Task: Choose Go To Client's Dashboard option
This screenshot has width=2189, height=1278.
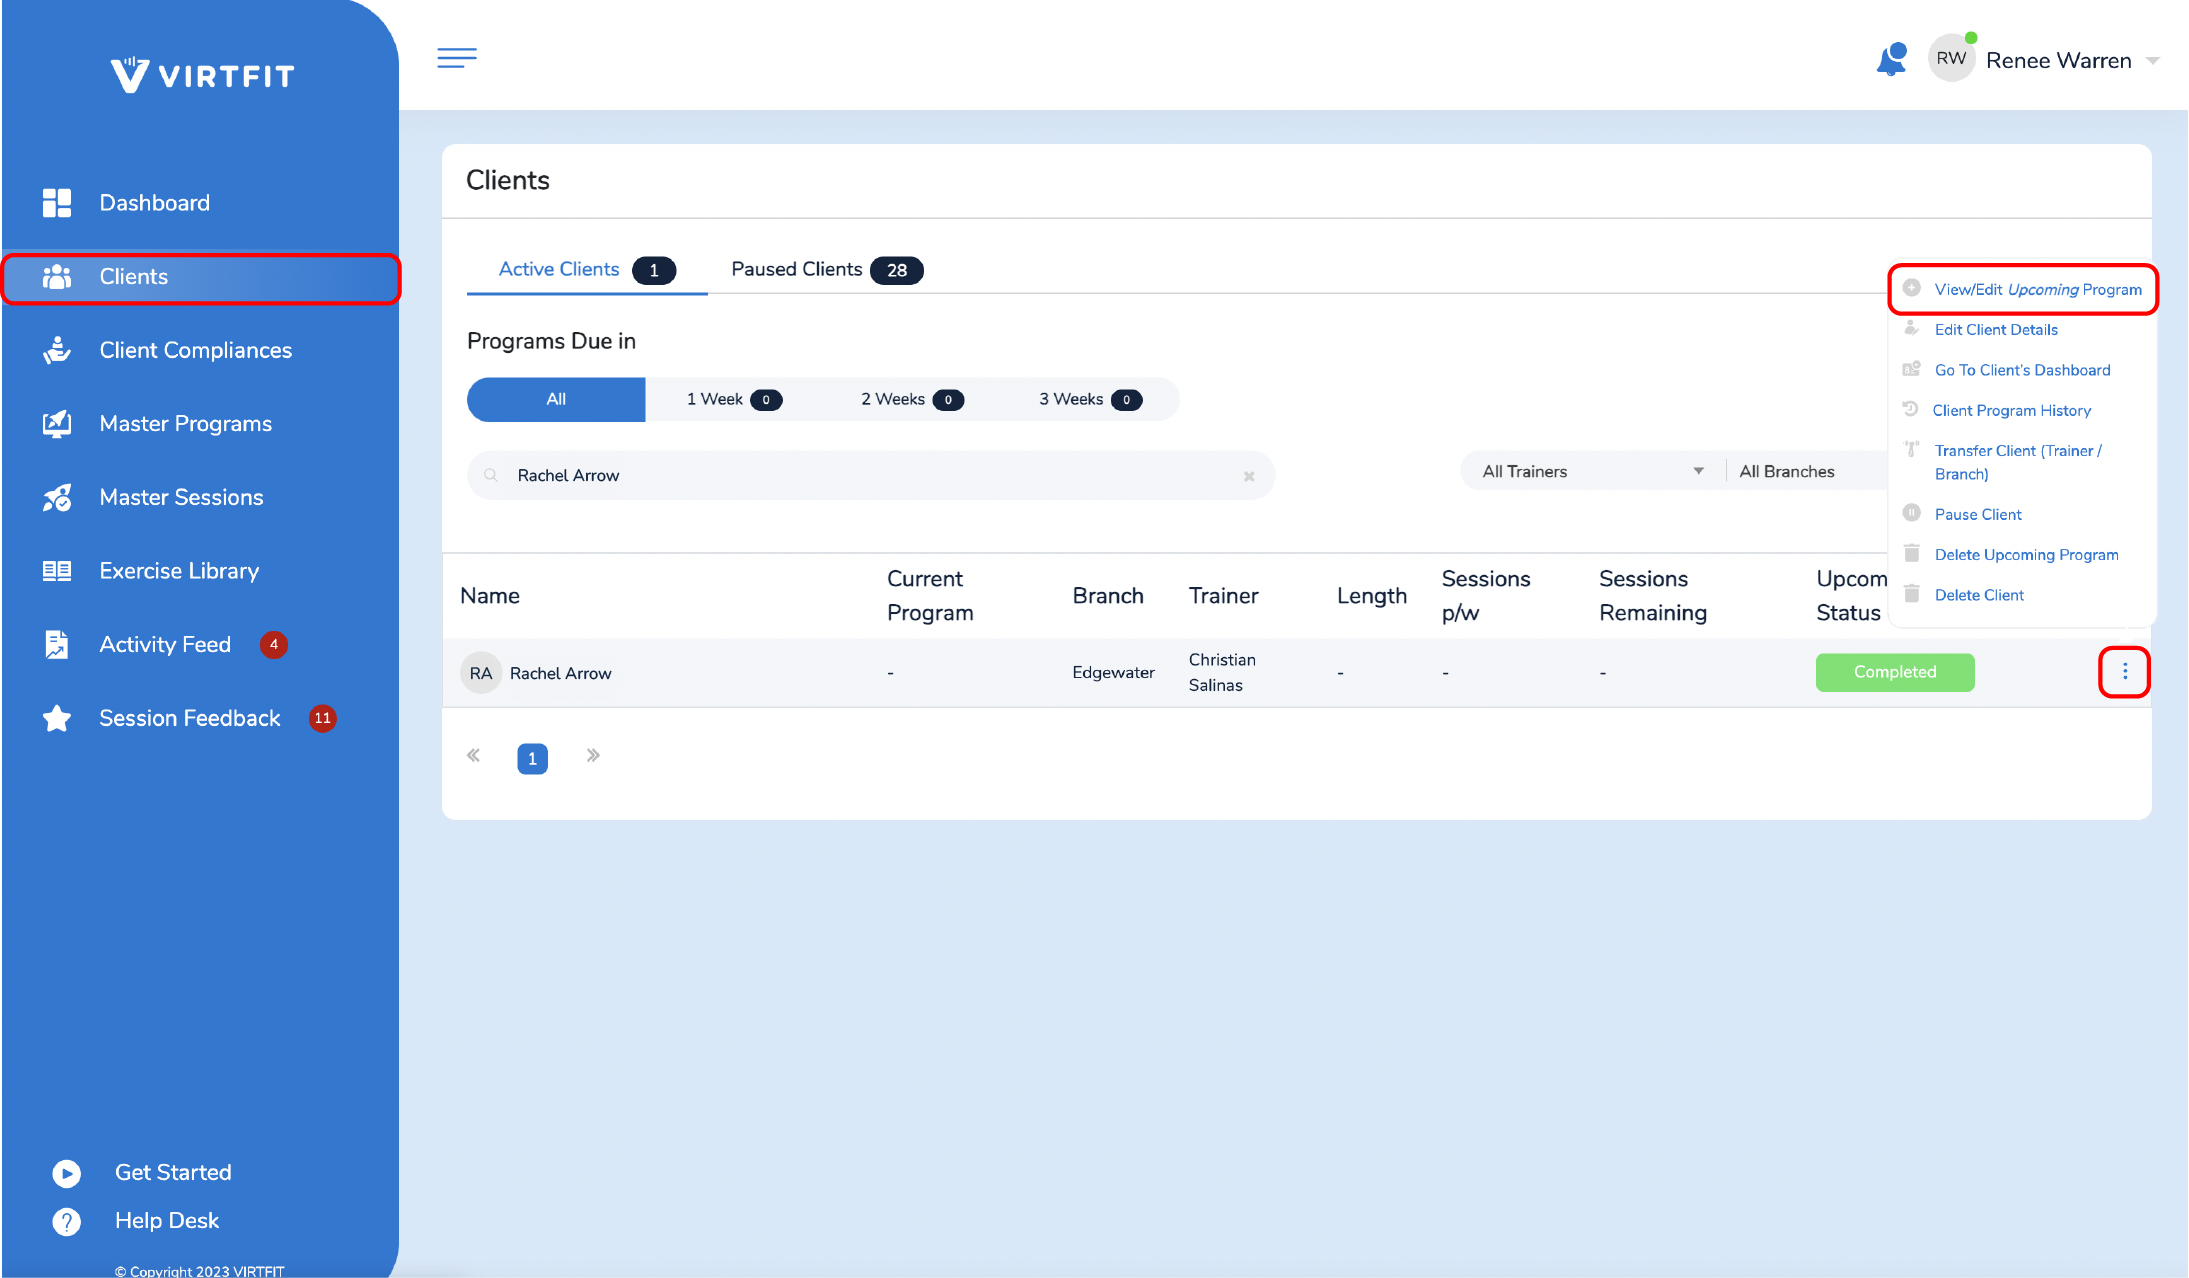Action: 2022,370
